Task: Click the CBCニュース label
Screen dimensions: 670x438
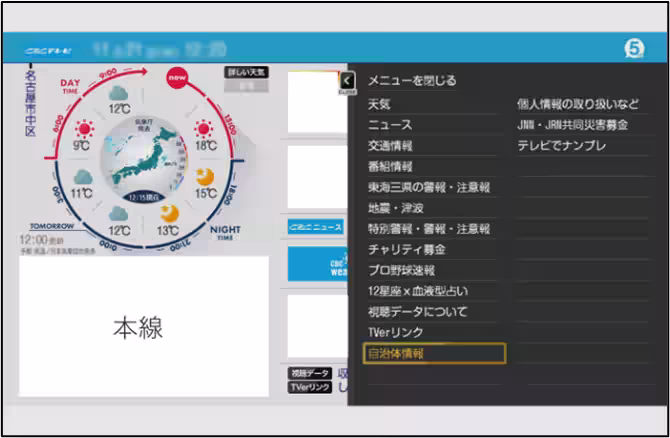Action: [x=315, y=227]
